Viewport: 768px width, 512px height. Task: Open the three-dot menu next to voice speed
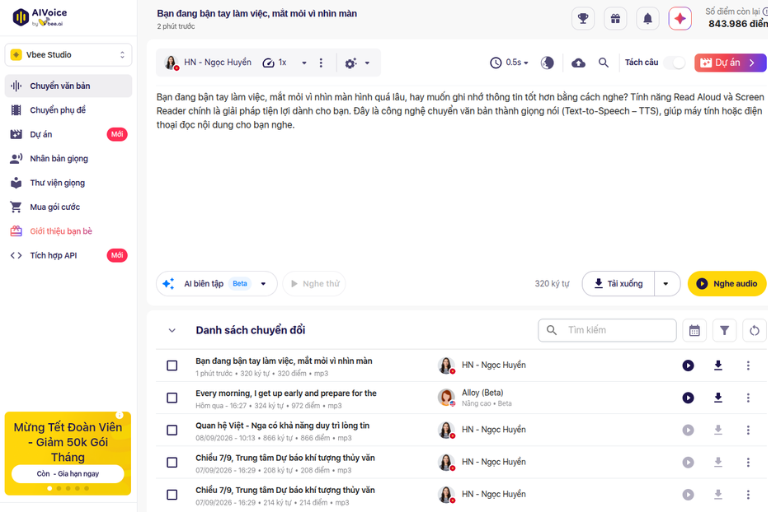coord(321,63)
